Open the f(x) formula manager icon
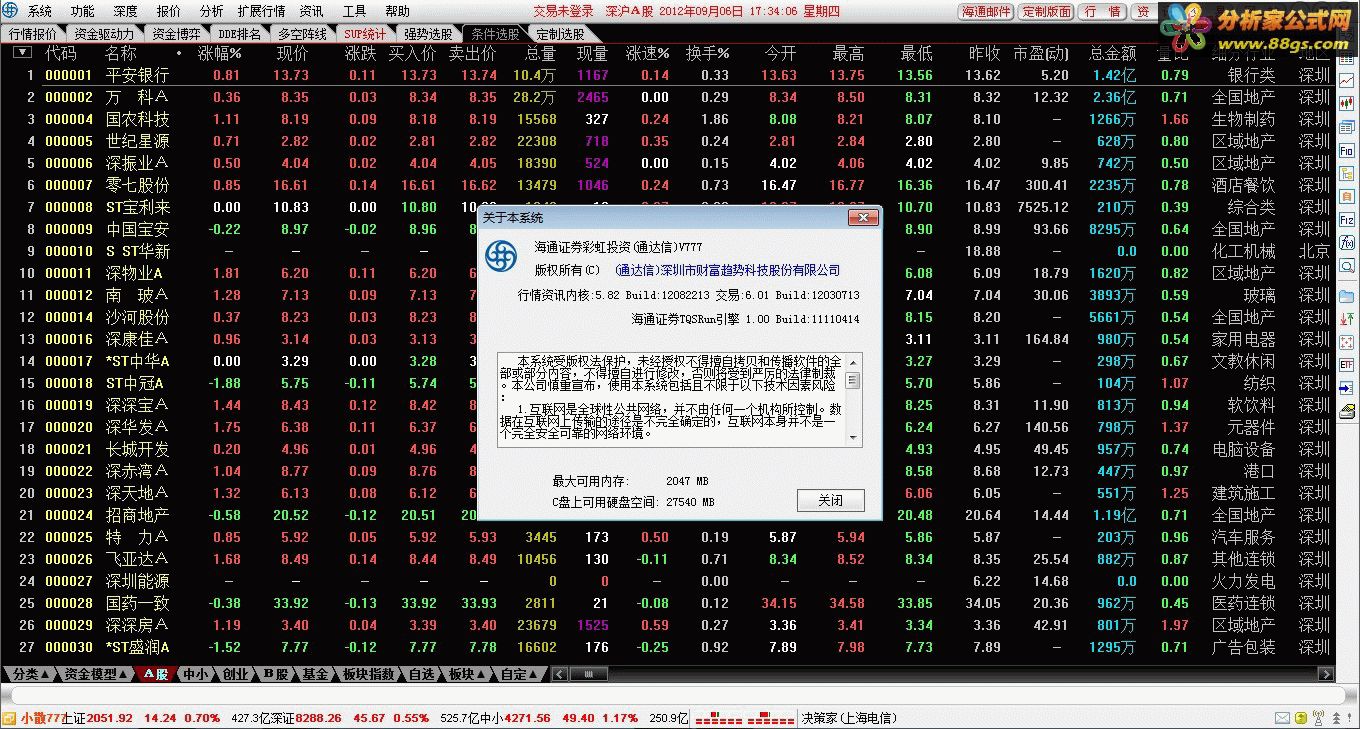Image resolution: width=1360 pixels, height=729 pixels. (1346, 243)
